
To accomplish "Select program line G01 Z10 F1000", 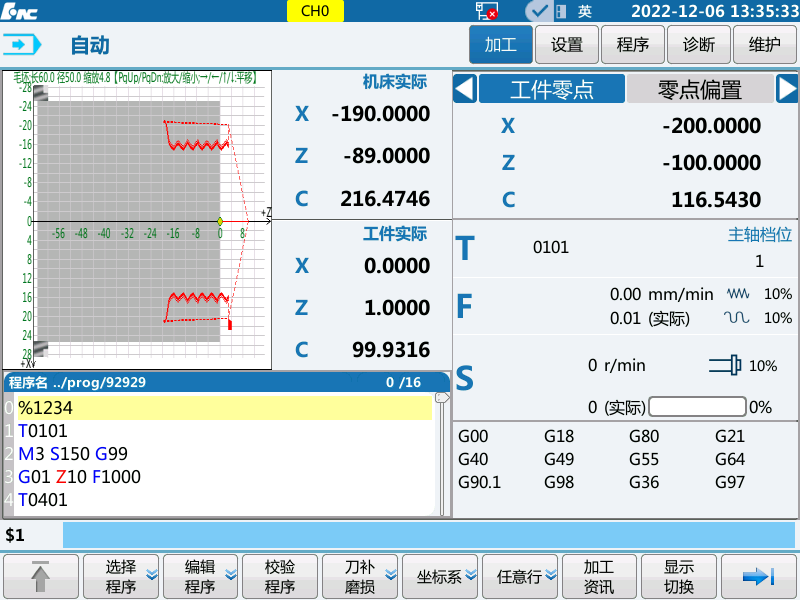I will (x=79, y=477).
